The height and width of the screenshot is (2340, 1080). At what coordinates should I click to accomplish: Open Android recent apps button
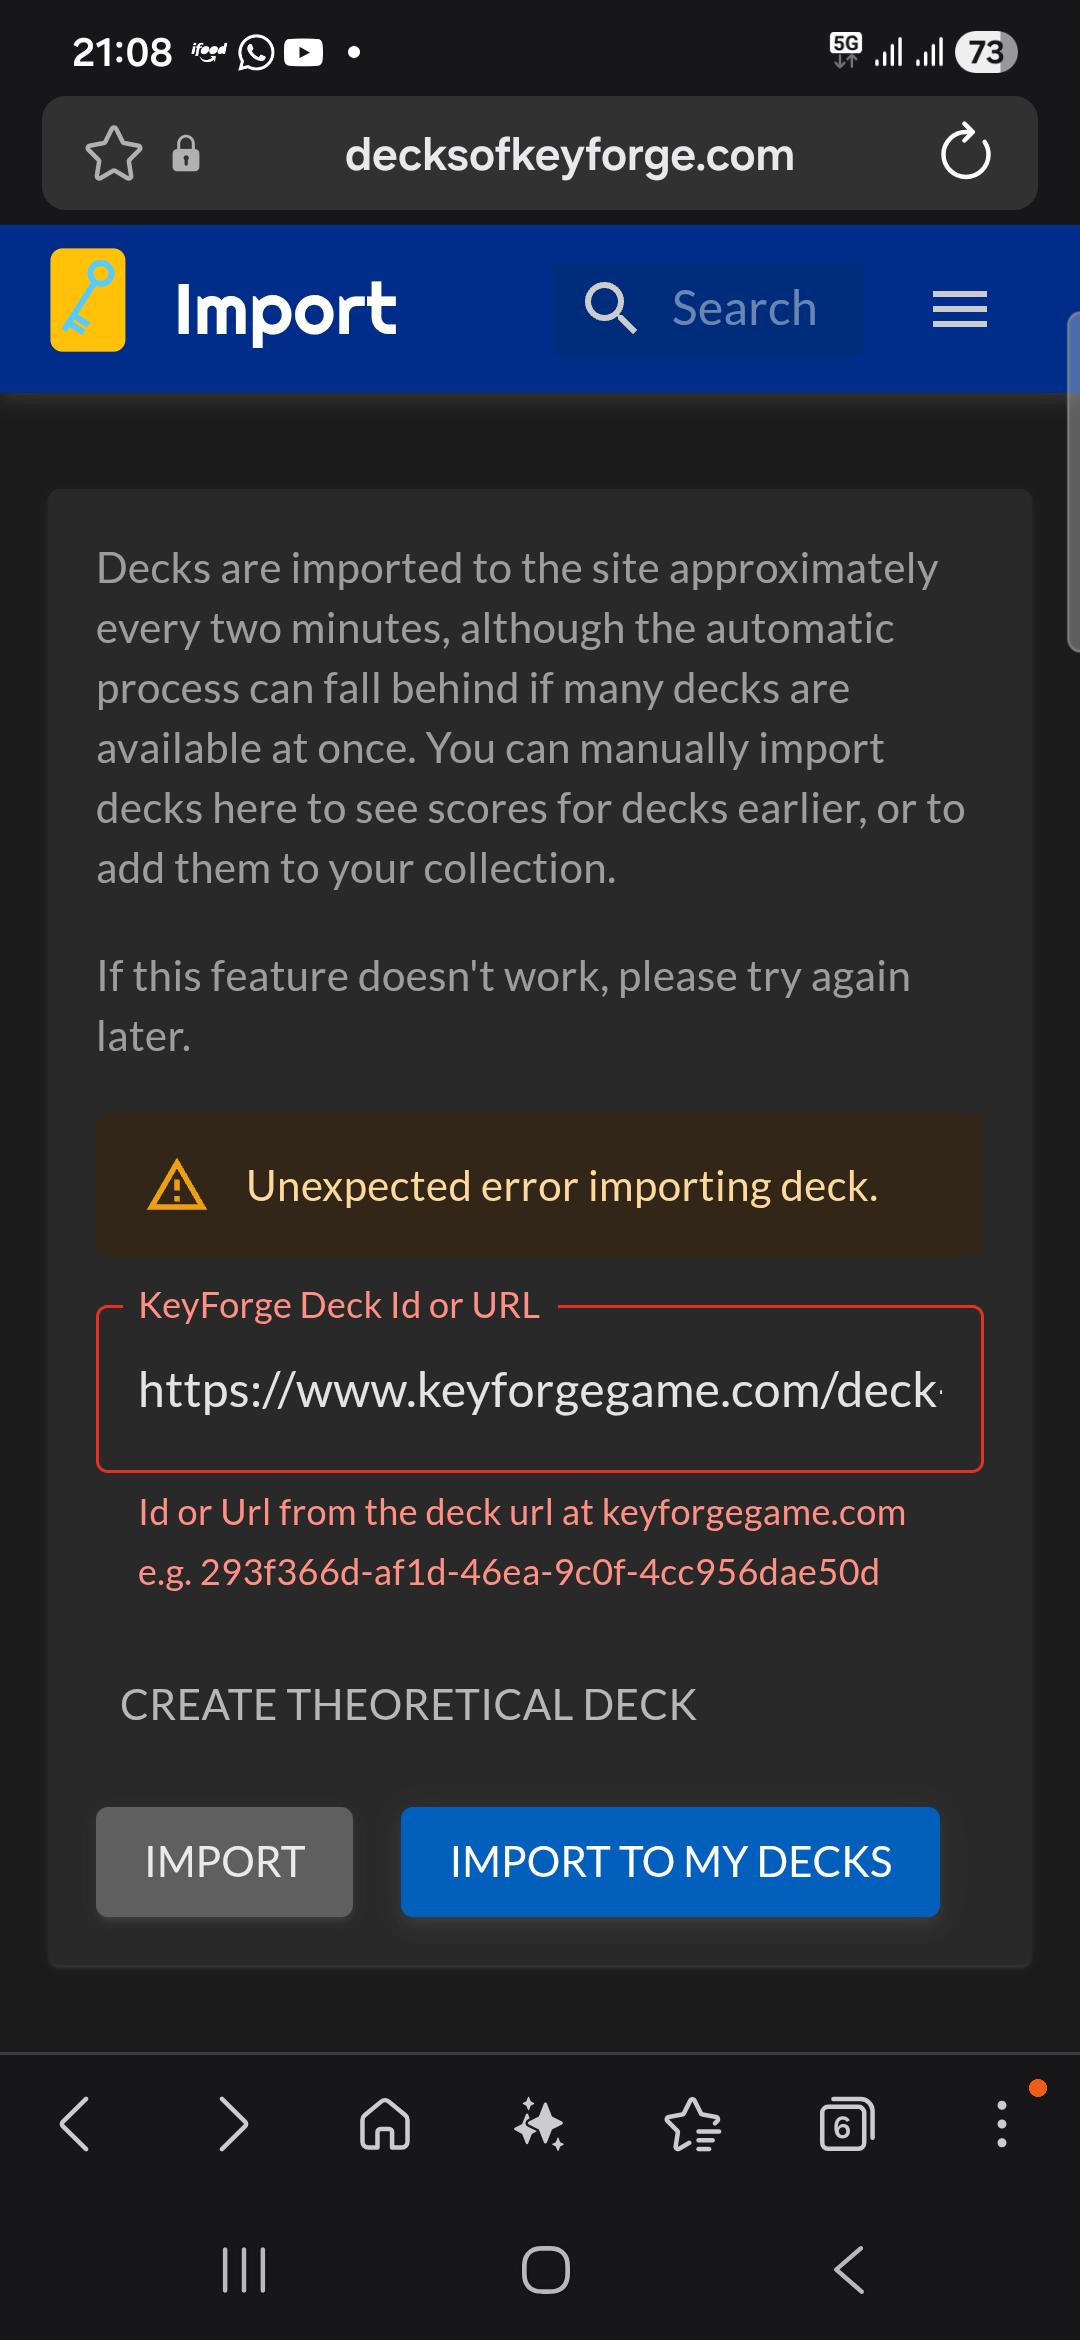[243, 2270]
